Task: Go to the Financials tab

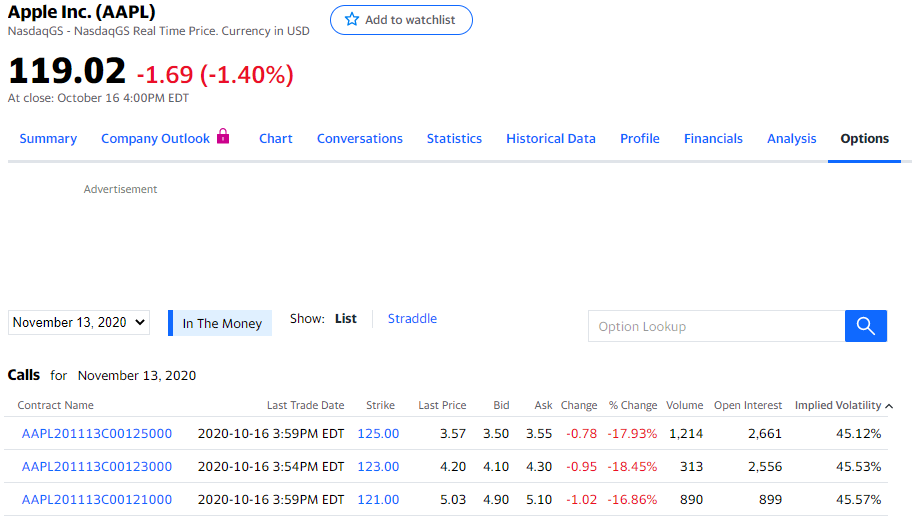Action: click(713, 139)
